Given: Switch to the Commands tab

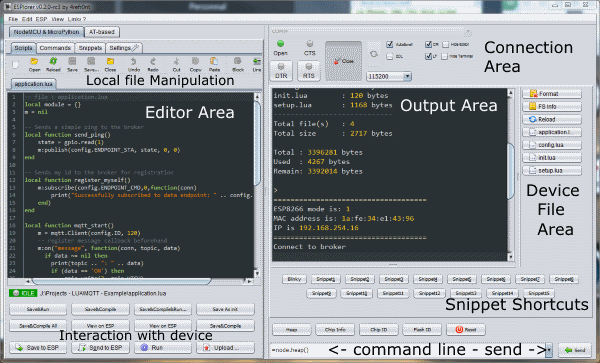Looking at the screenshot, I should coord(55,48).
